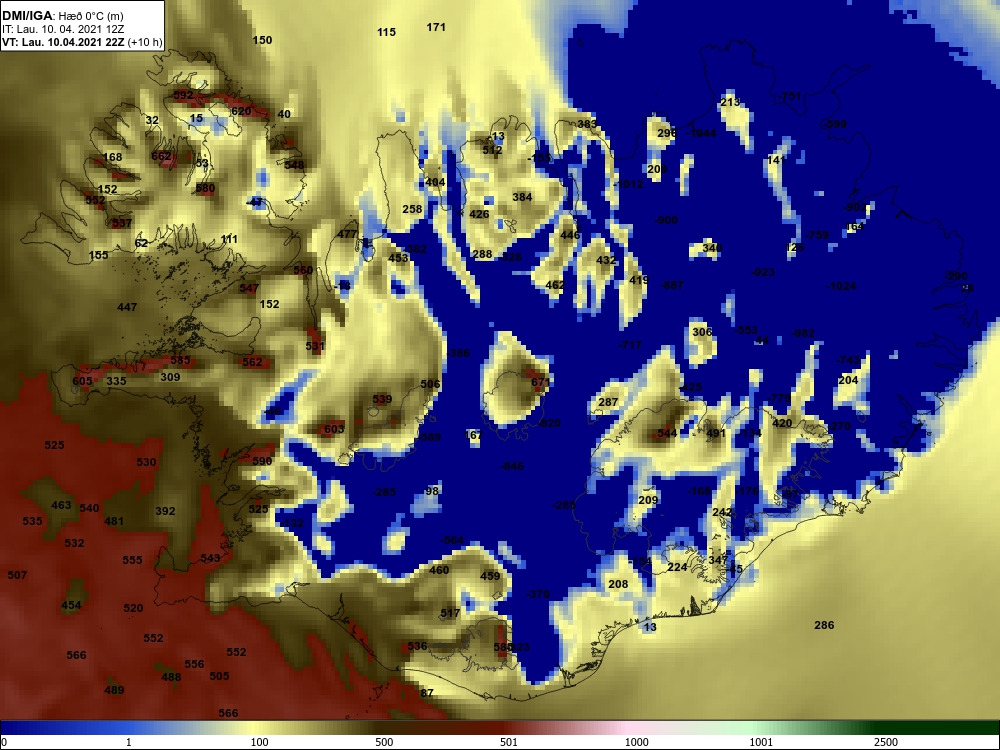Click the map value '447'
Image resolution: width=1000 pixels, height=750 pixels.
click(x=127, y=307)
